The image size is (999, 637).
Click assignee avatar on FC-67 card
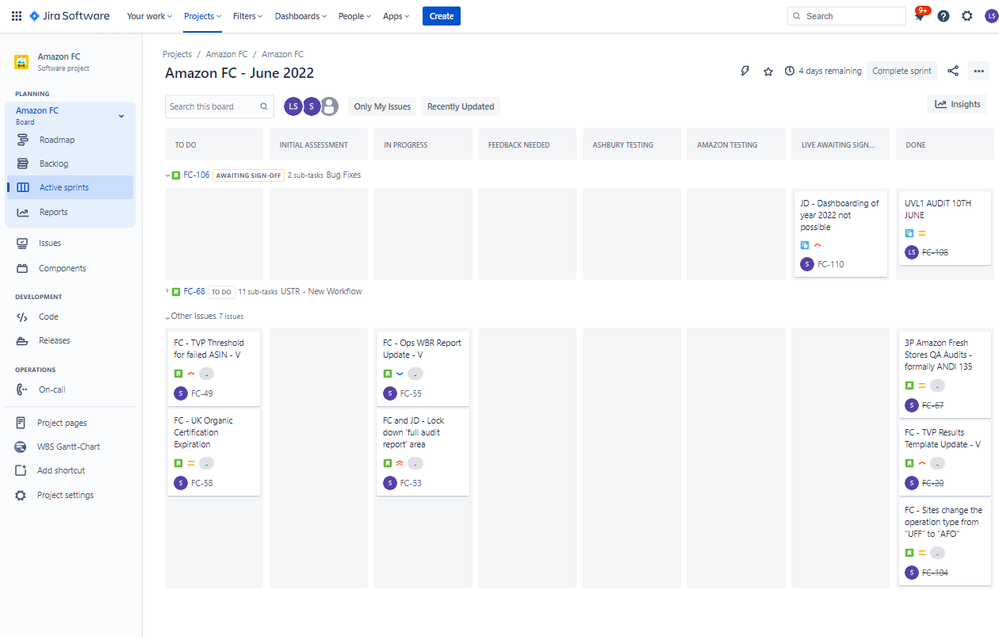point(912,405)
